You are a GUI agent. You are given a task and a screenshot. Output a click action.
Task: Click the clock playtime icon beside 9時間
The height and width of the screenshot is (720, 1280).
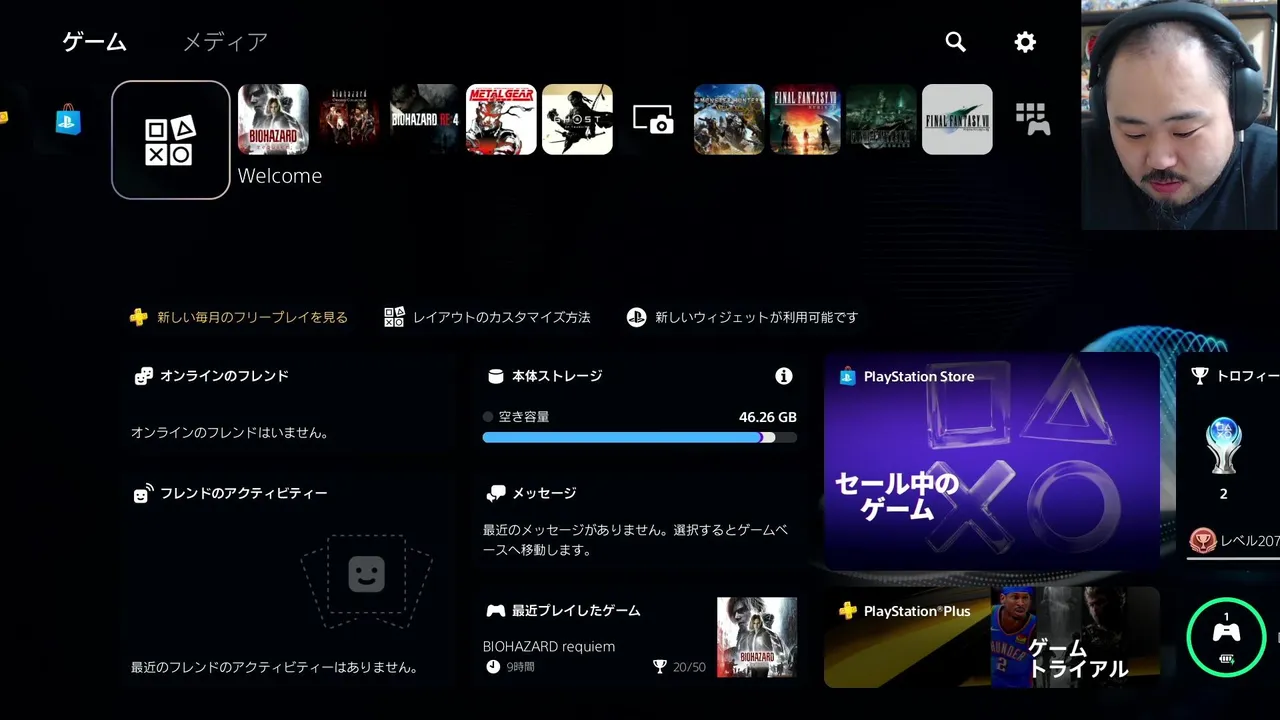(x=493, y=667)
